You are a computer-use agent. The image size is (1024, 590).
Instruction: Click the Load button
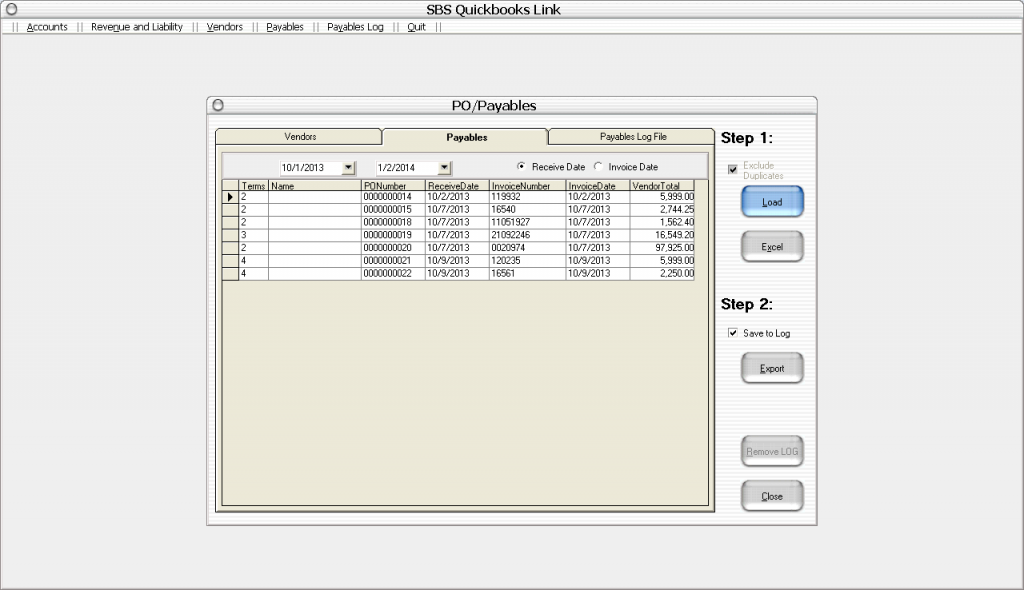tap(771, 201)
